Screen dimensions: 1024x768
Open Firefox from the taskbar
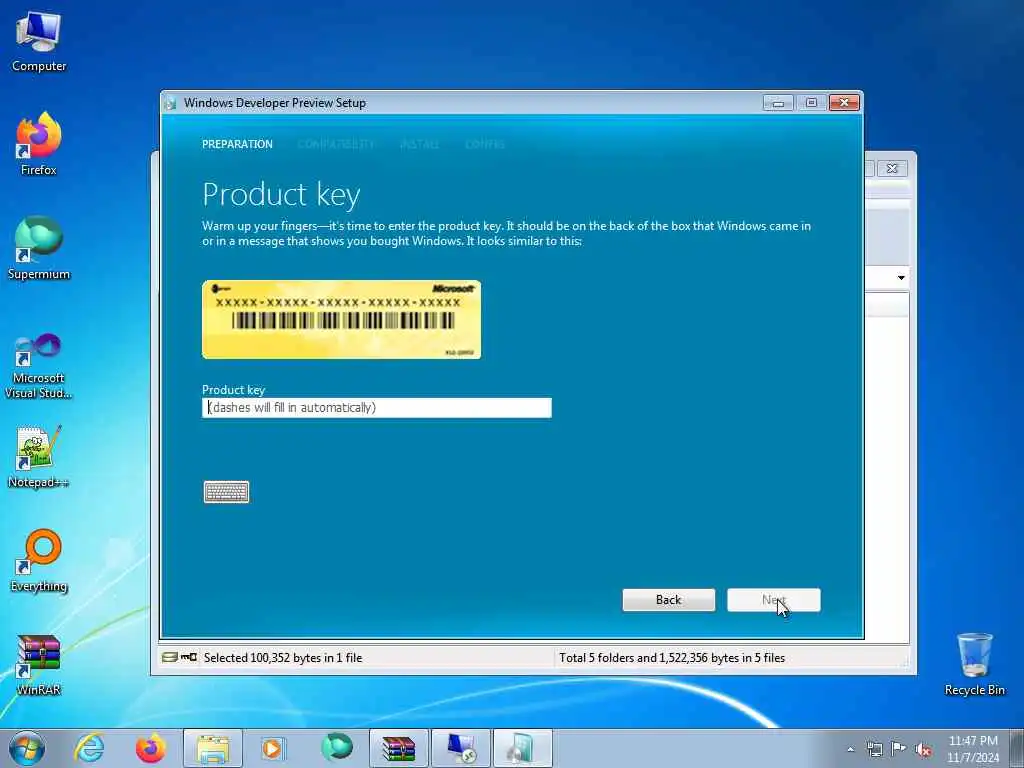click(151, 748)
